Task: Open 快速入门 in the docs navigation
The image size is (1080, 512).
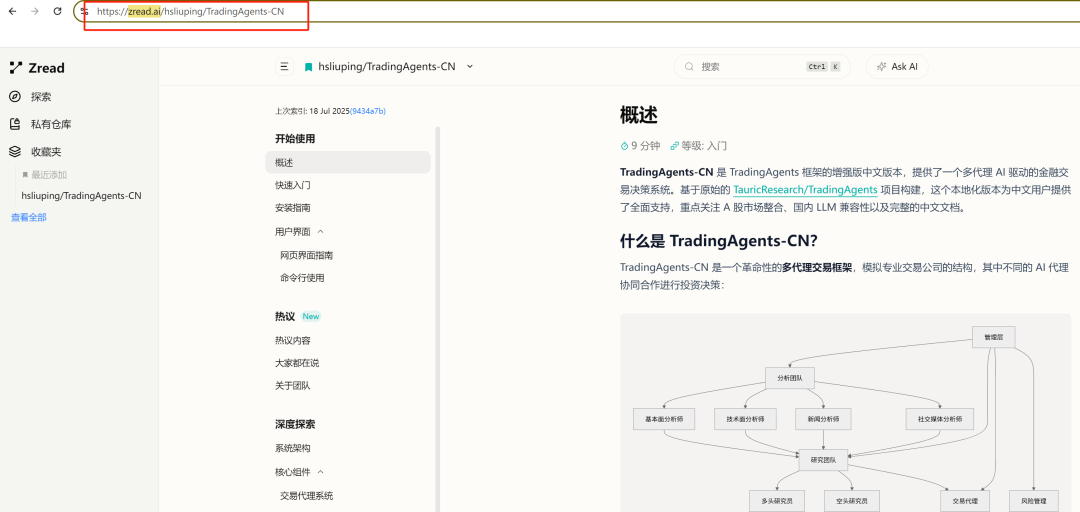Action: pyautogui.click(x=293, y=185)
